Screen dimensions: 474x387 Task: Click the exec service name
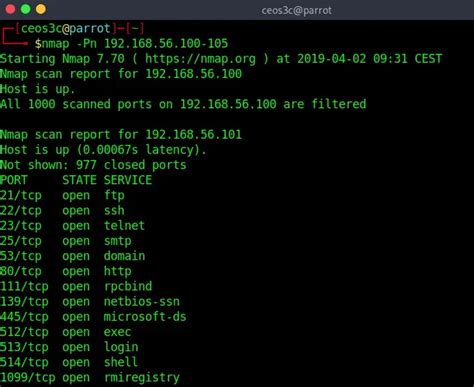(117, 332)
